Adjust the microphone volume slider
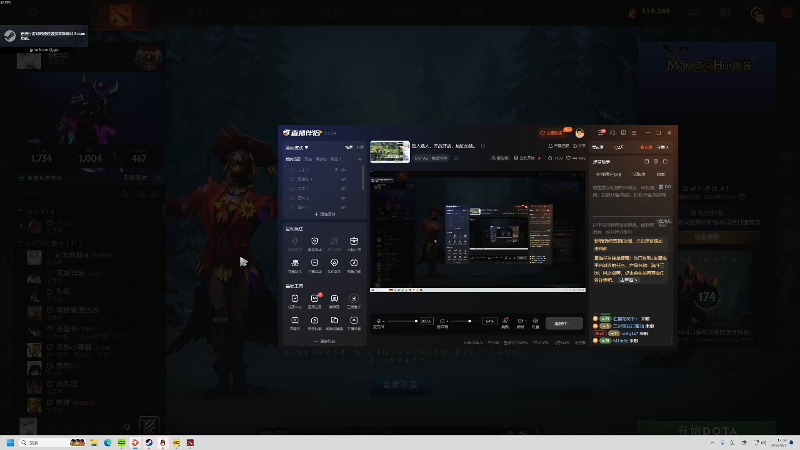The height and width of the screenshot is (450, 800). point(402,321)
